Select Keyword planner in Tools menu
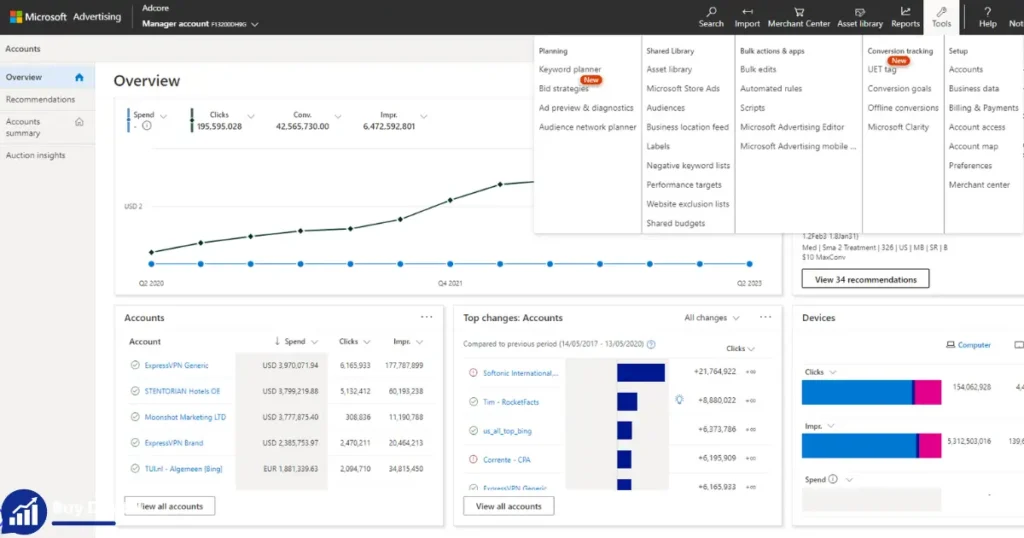The width and height of the screenshot is (1024, 538). point(569,69)
